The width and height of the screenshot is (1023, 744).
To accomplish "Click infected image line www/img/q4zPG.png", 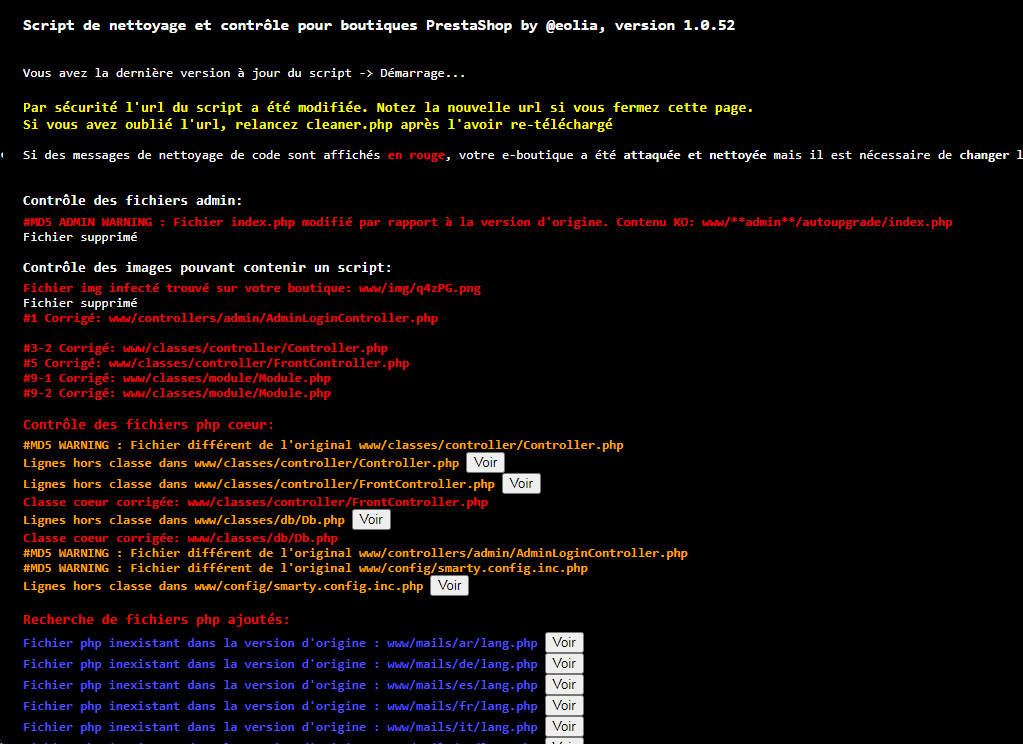I will click(252, 288).
